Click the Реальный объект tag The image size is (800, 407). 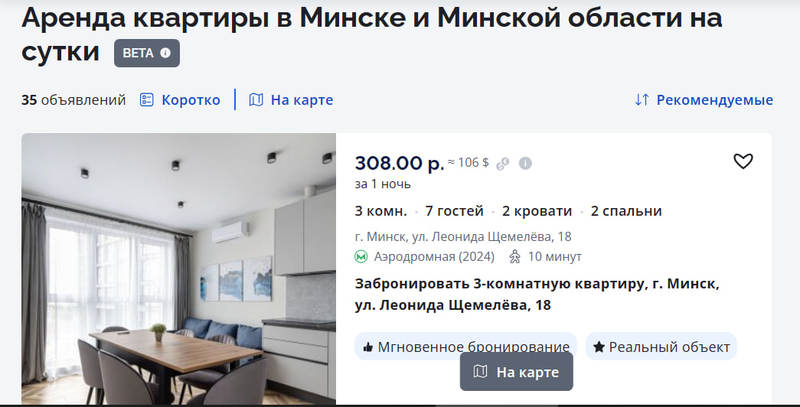point(661,347)
